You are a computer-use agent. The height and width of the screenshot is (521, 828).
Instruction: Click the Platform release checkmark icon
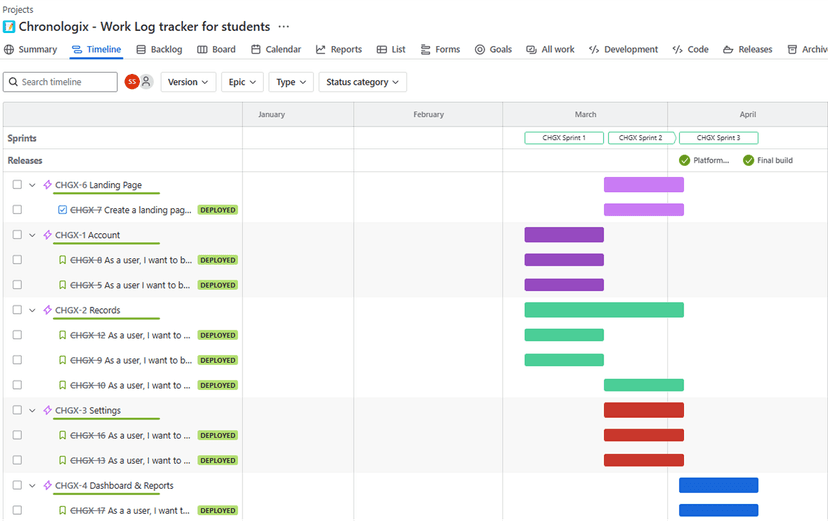(x=684, y=160)
